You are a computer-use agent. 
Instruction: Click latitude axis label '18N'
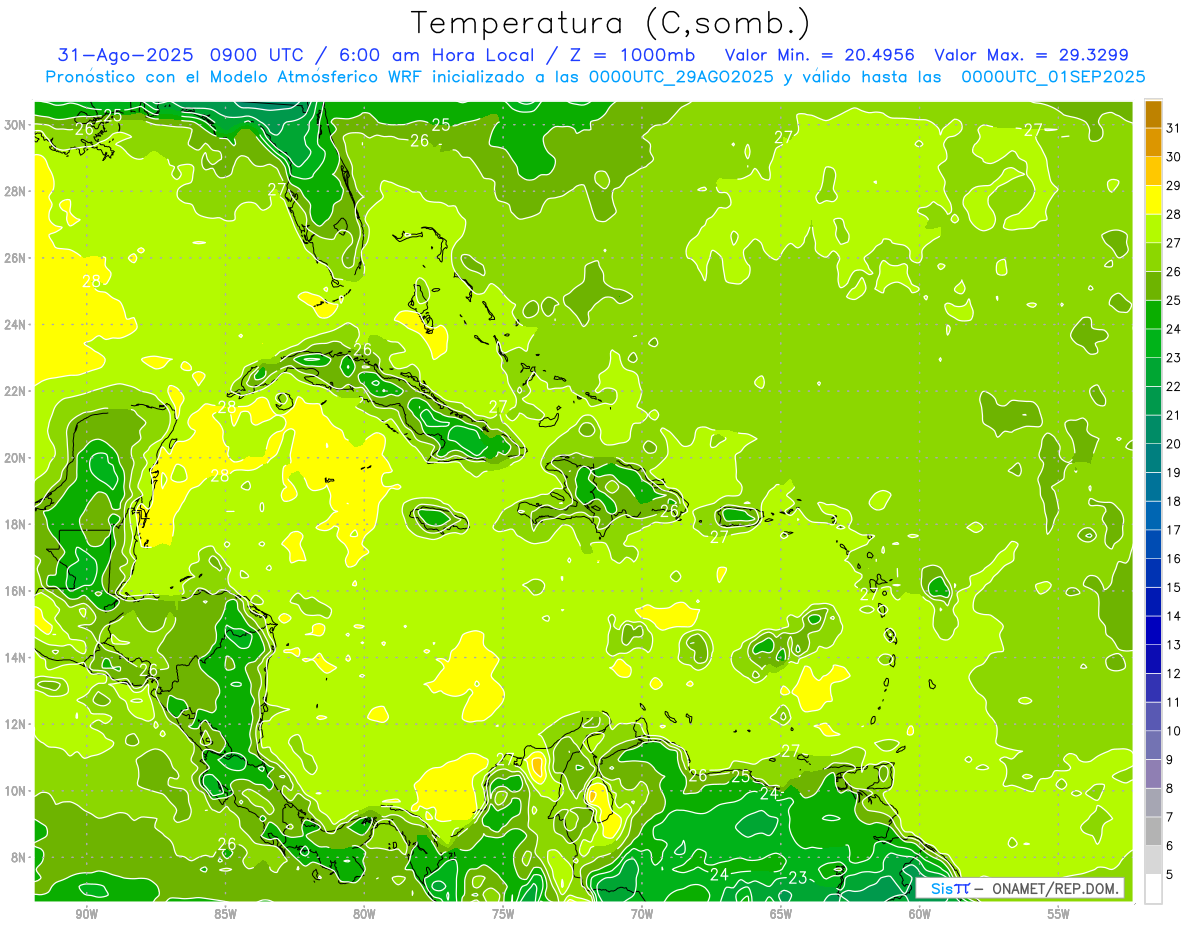(15, 524)
